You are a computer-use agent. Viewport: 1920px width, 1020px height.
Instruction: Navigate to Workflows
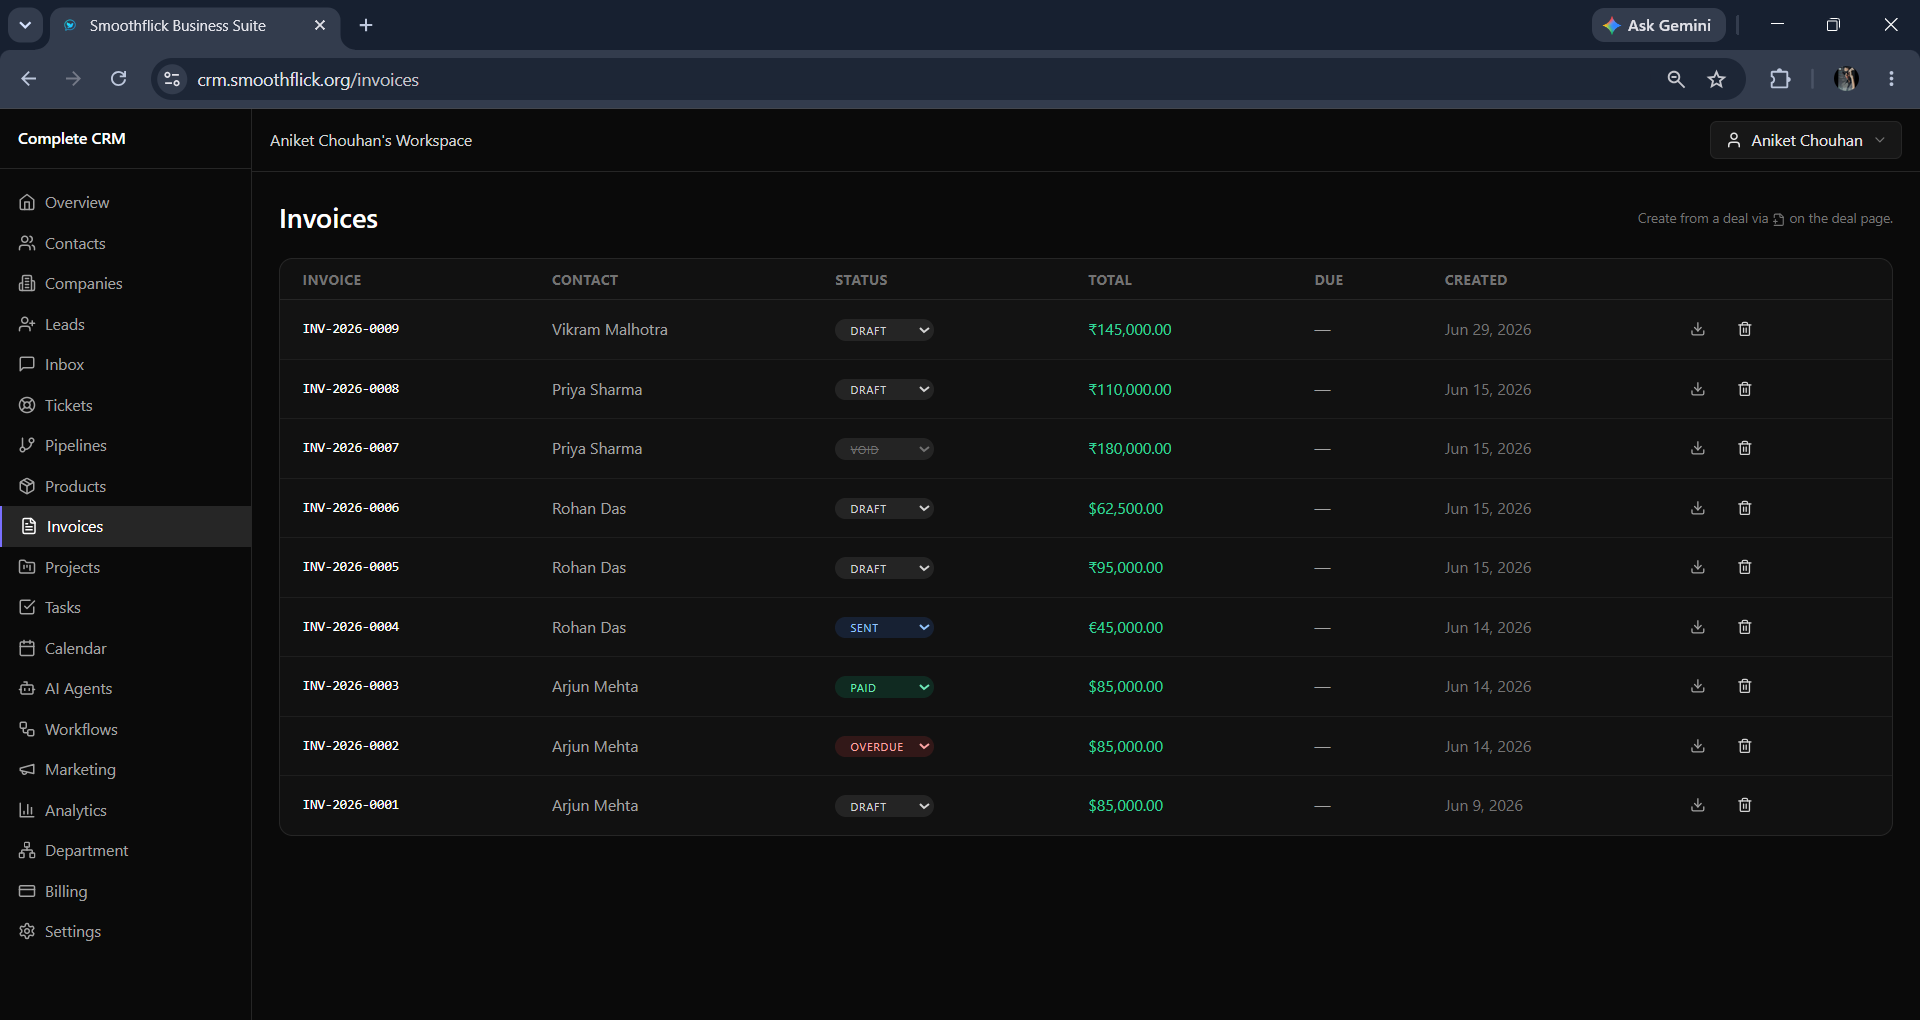pyautogui.click(x=125, y=729)
